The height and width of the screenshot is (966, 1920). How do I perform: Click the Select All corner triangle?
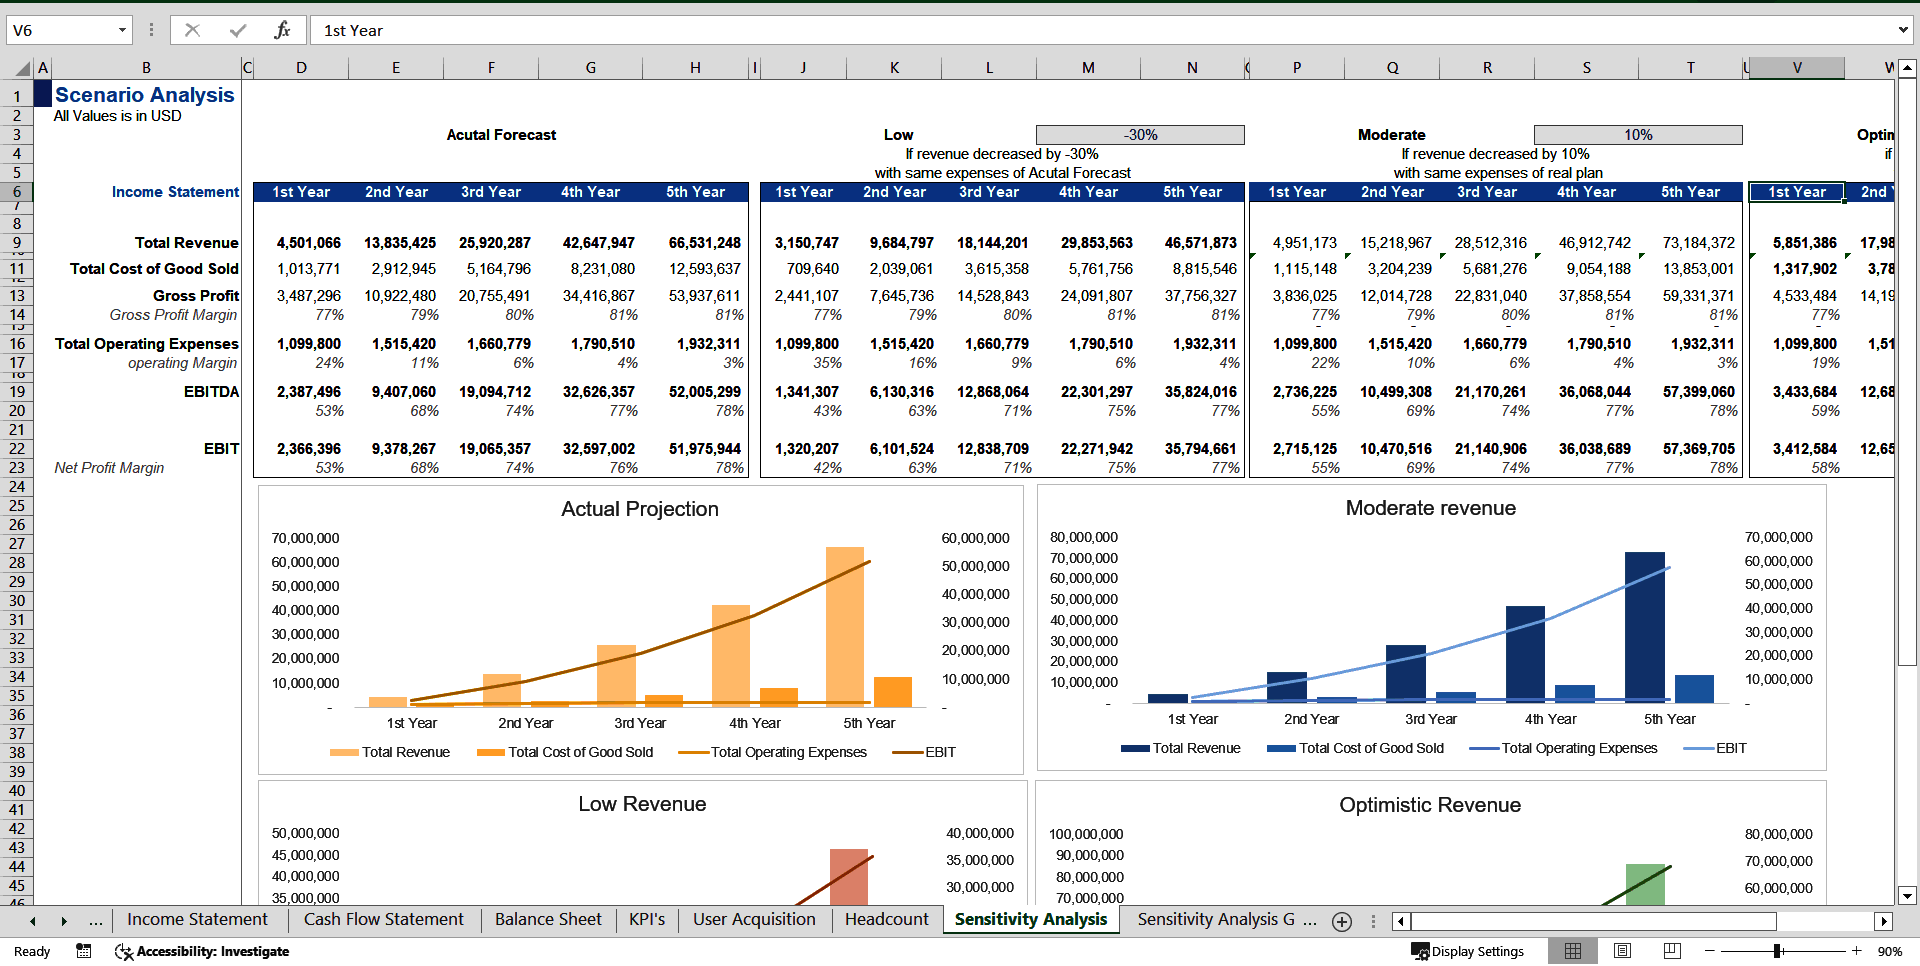click(x=22, y=68)
